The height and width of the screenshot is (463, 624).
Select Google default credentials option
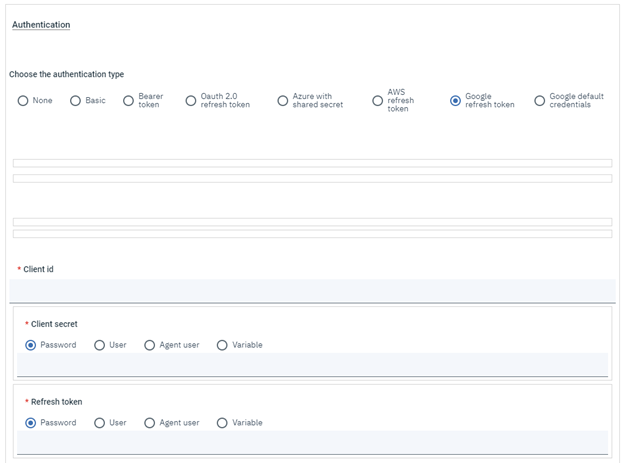coord(540,101)
